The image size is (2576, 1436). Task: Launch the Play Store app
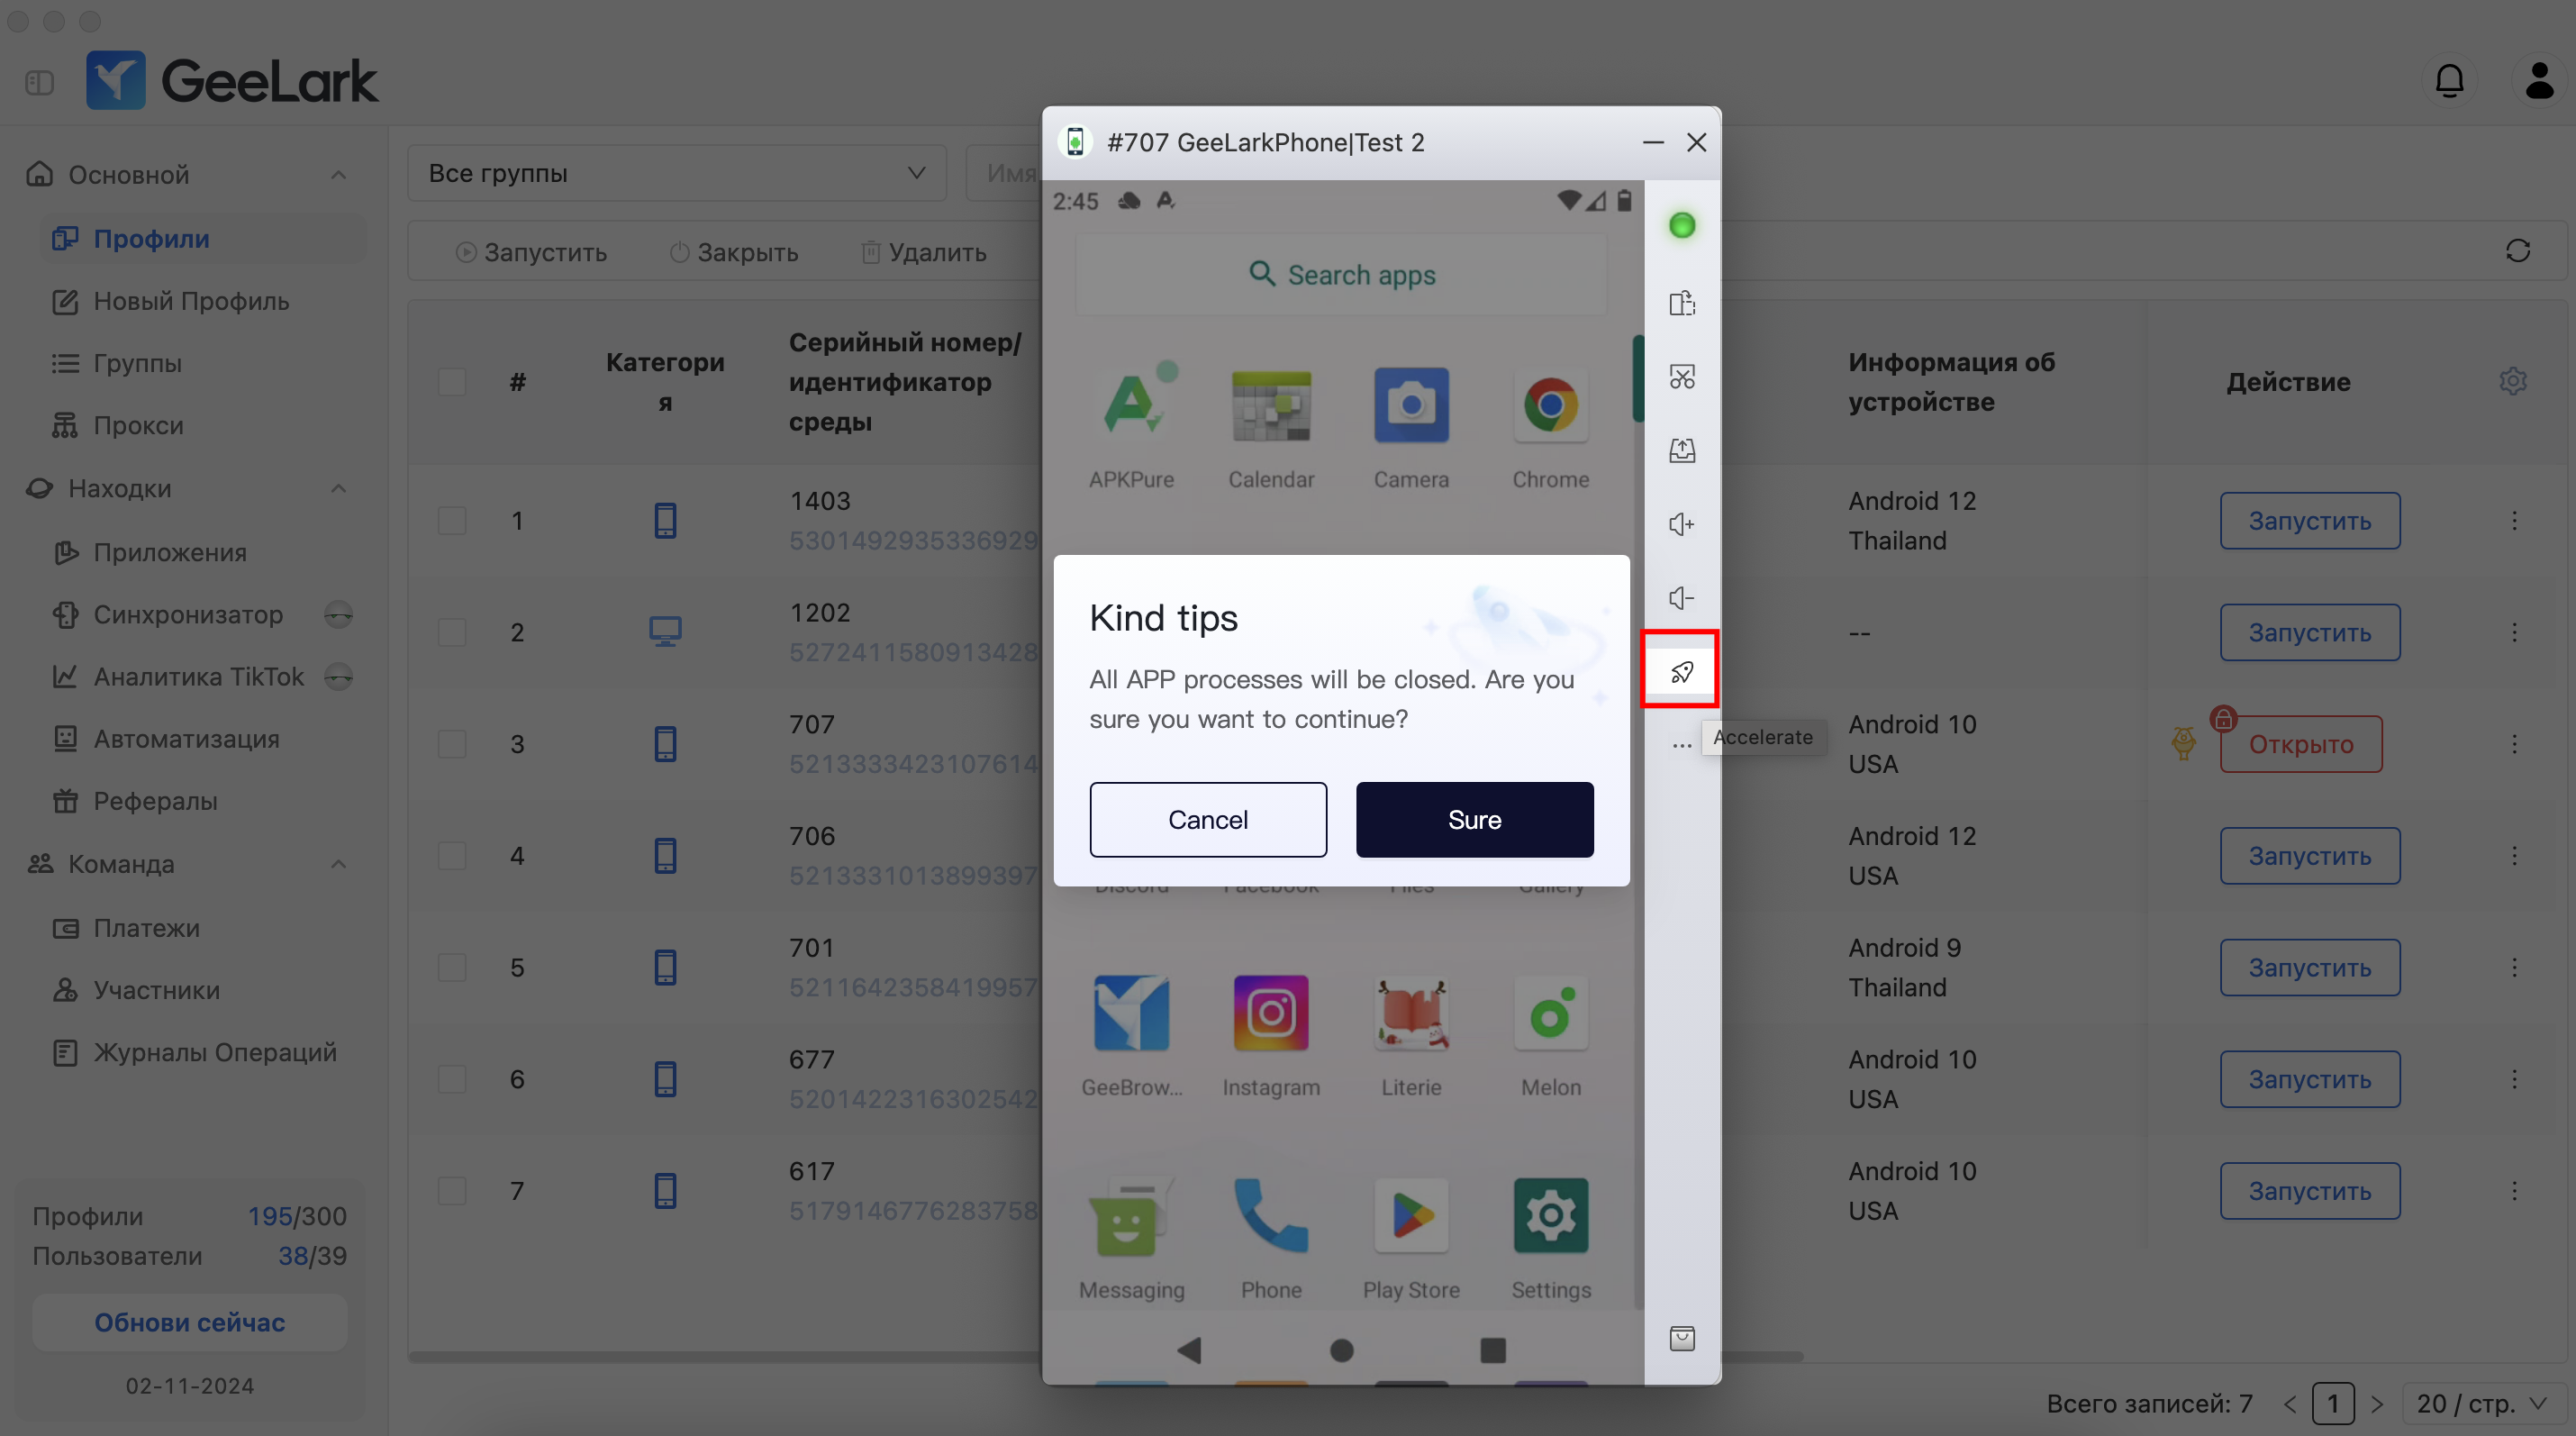[1410, 1238]
